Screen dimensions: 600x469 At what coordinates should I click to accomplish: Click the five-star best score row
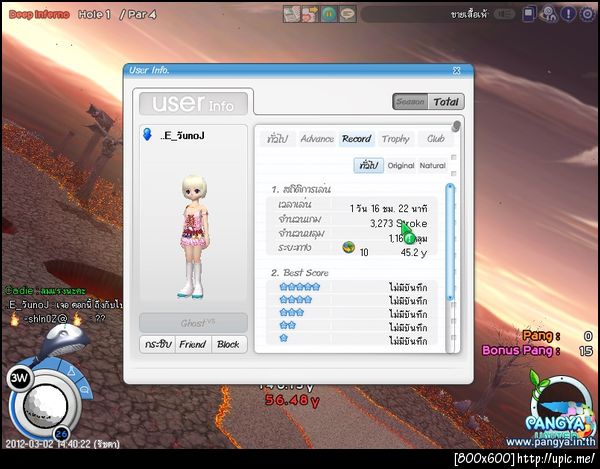pos(352,287)
